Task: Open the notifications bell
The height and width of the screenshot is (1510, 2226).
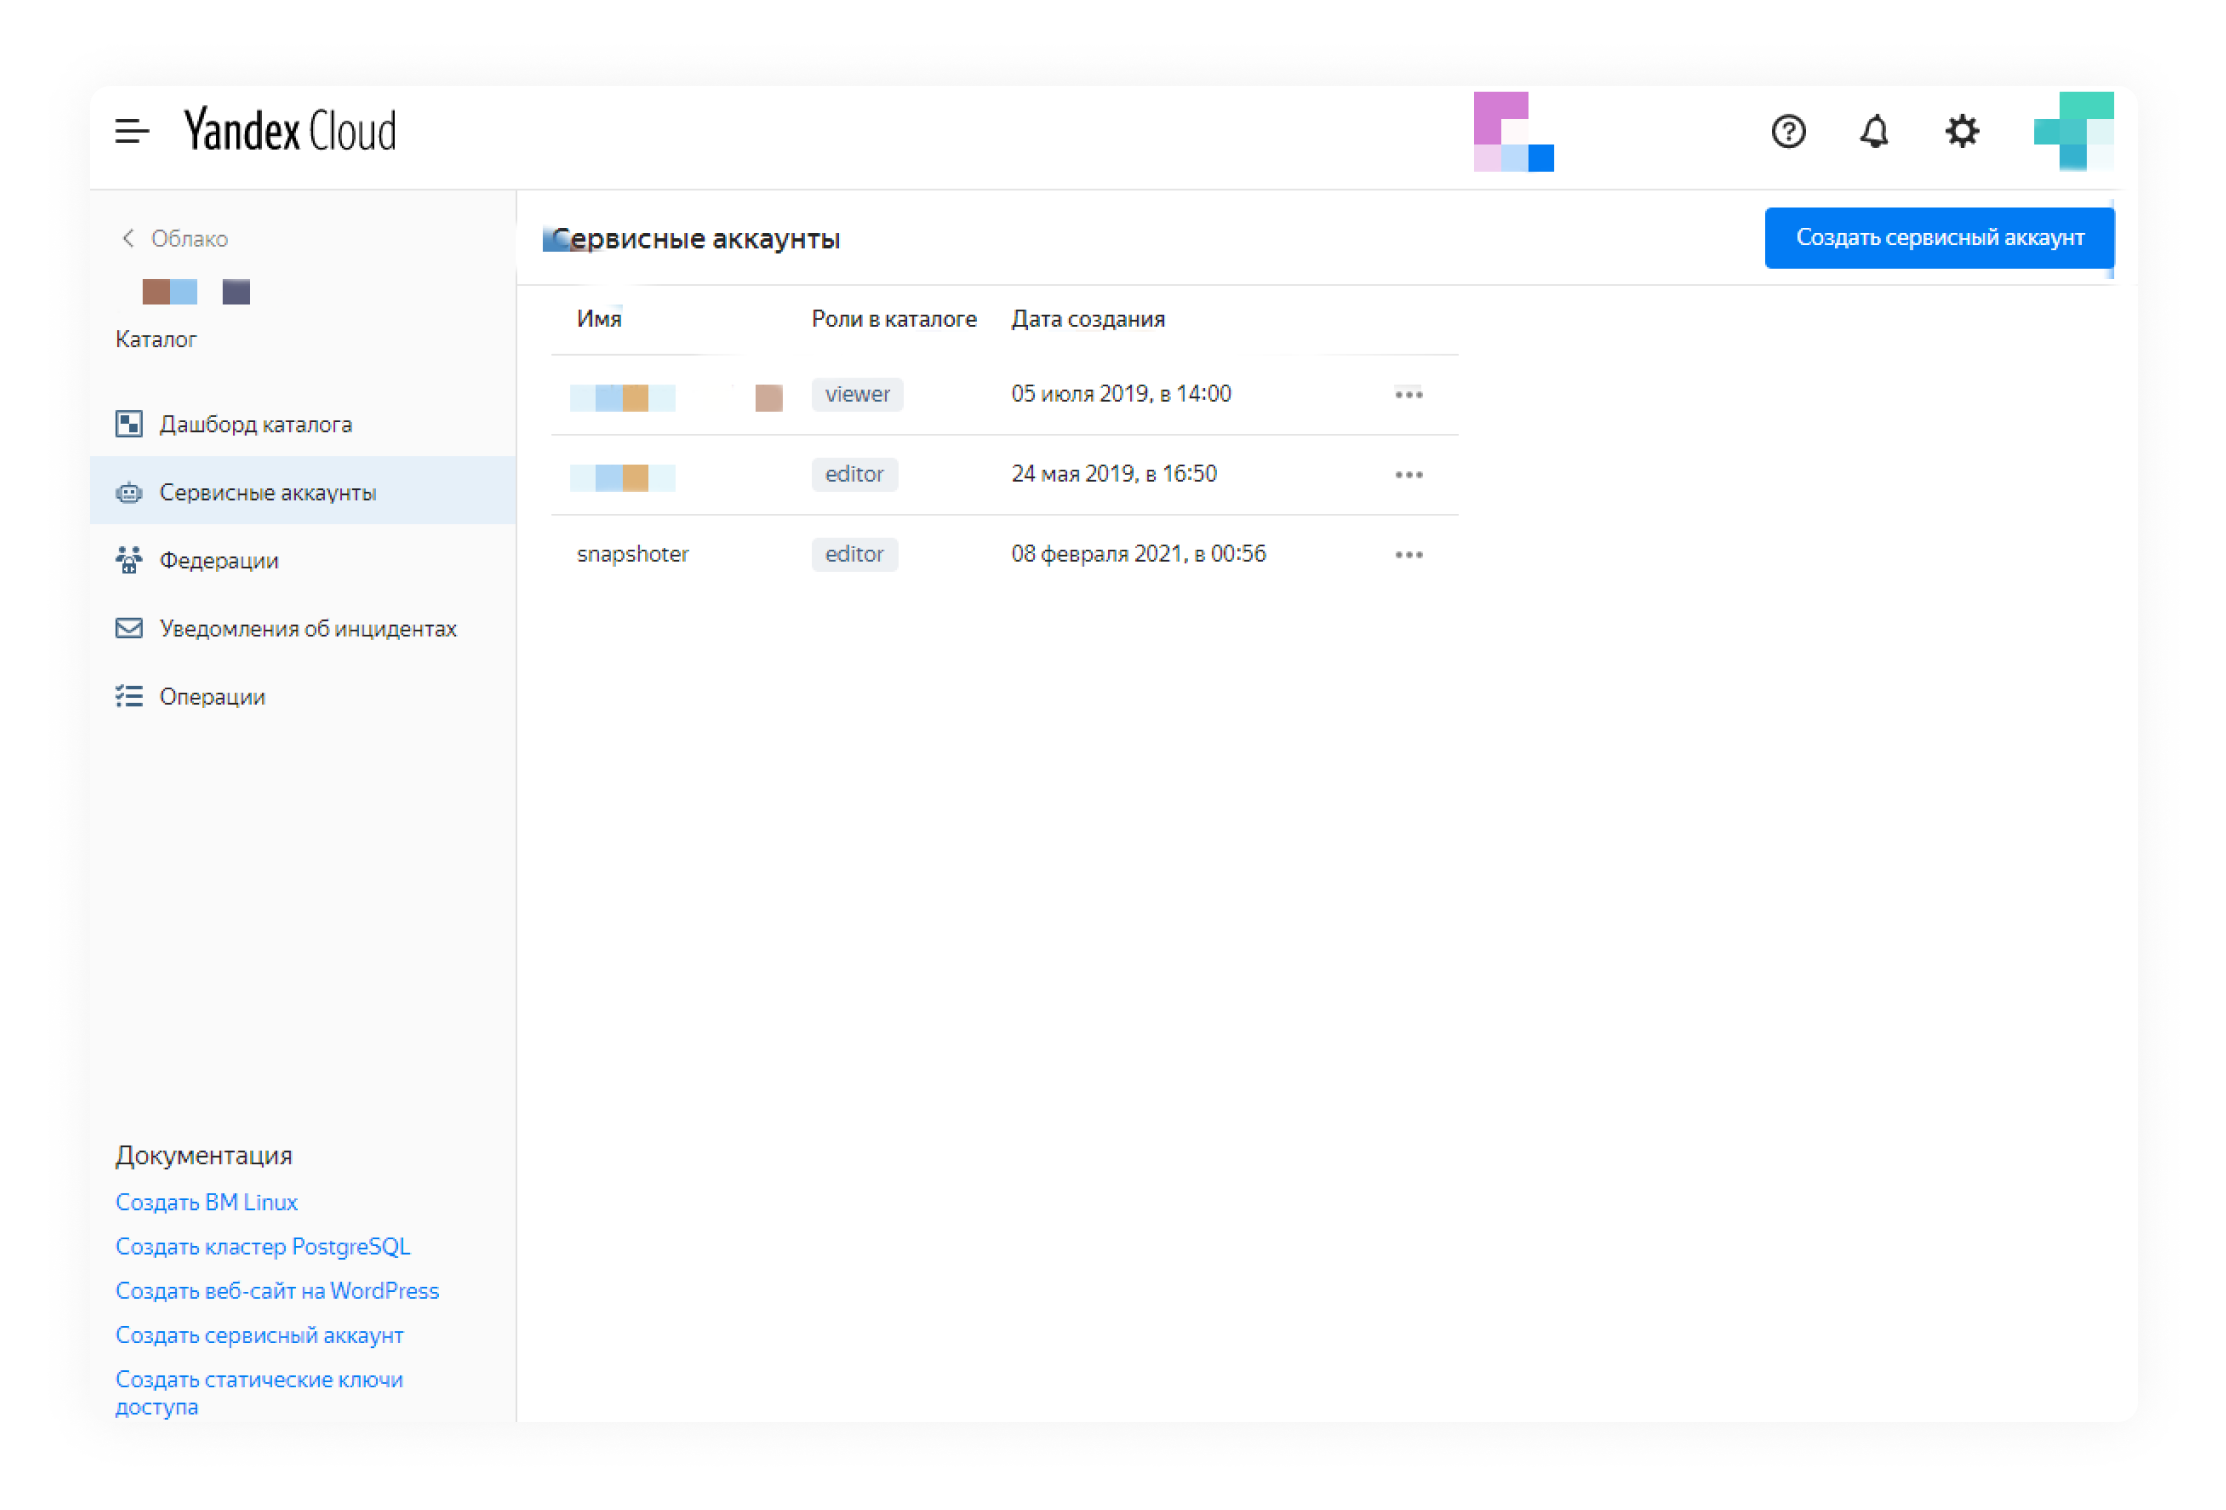Action: [x=1874, y=131]
